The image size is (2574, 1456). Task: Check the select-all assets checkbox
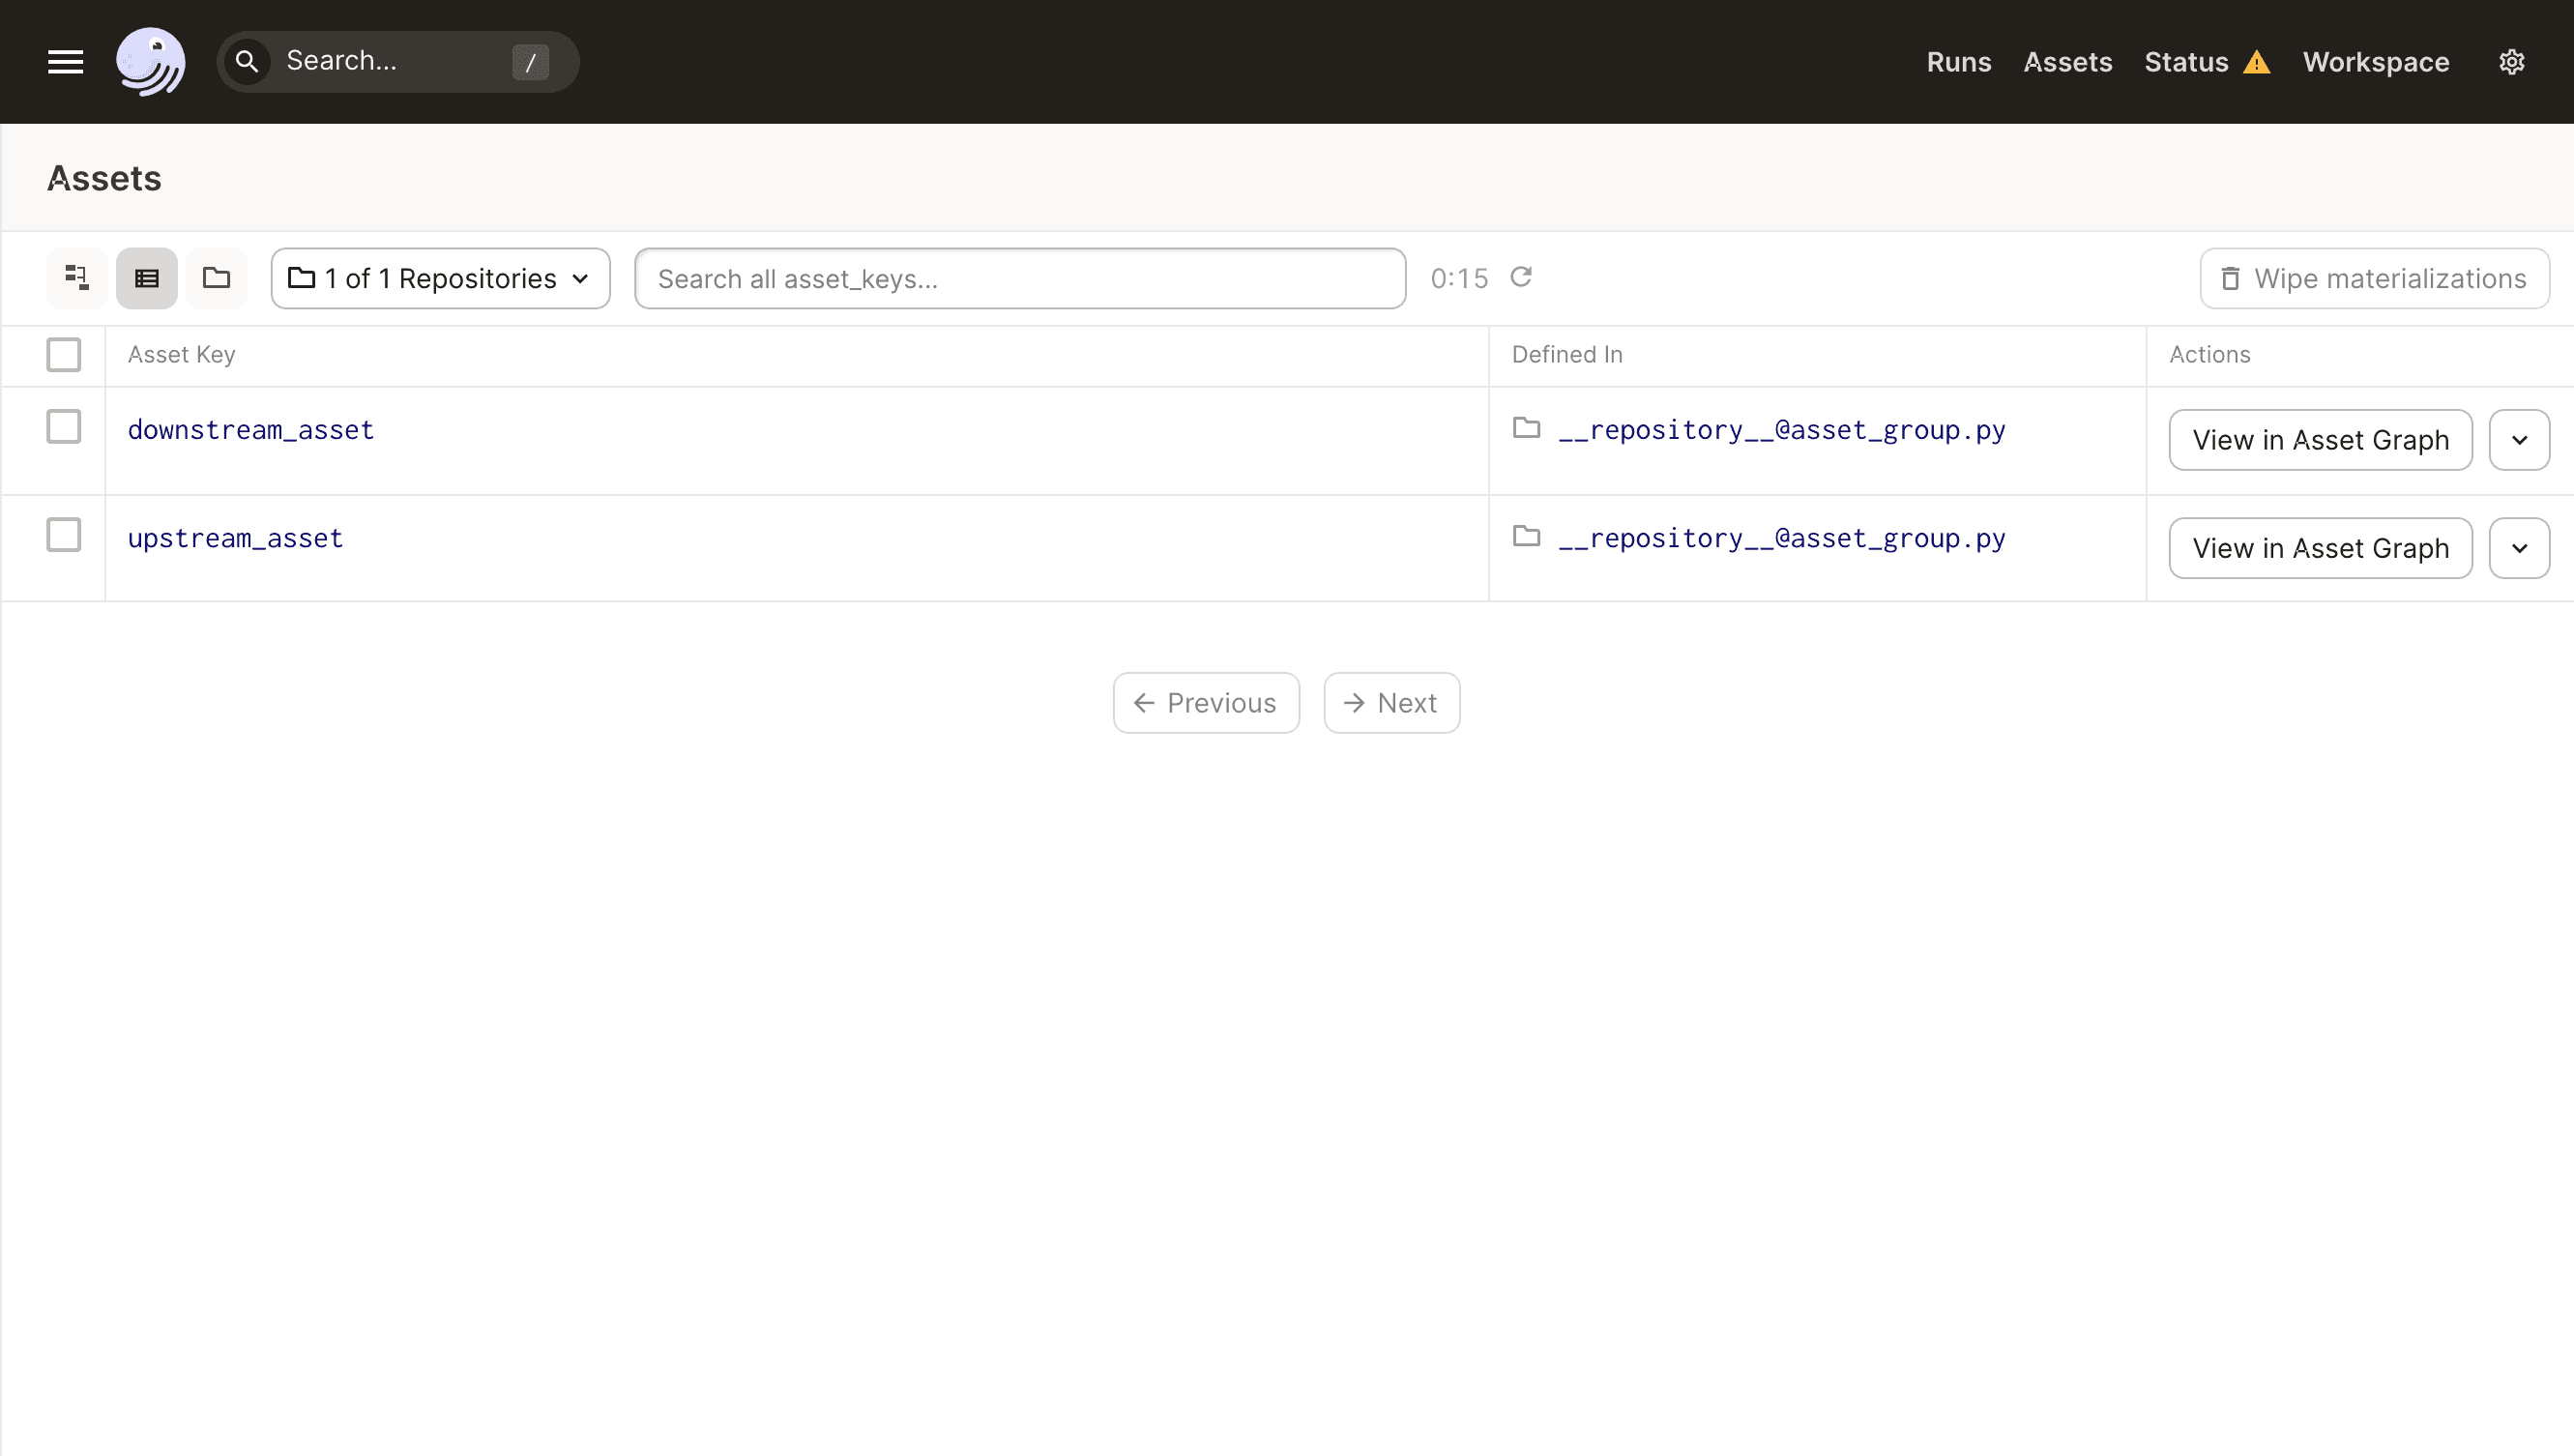(x=63, y=354)
